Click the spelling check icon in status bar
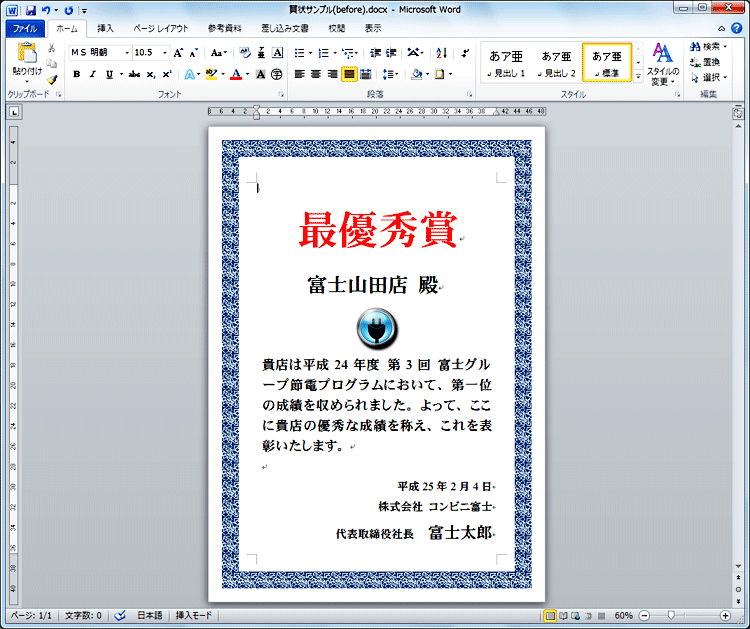Viewport: 750px width, 629px height. tap(120, 616)
